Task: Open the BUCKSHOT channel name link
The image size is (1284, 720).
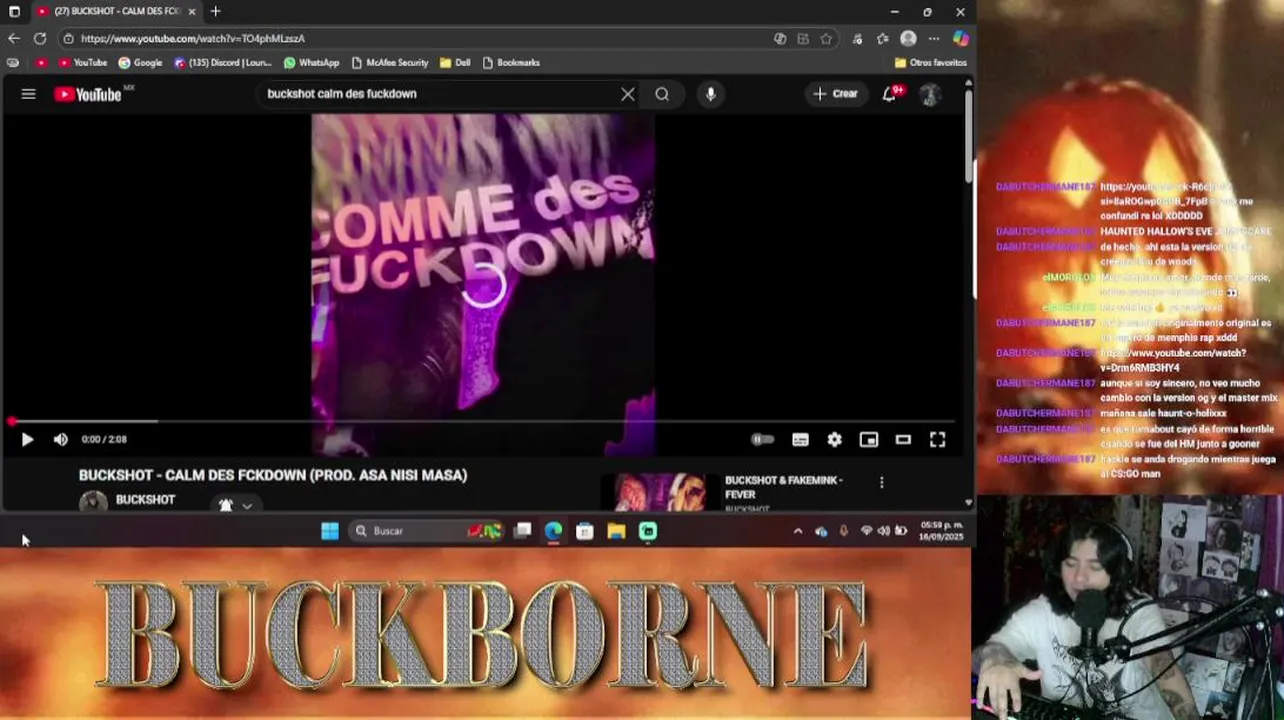Action: point(145,499)
